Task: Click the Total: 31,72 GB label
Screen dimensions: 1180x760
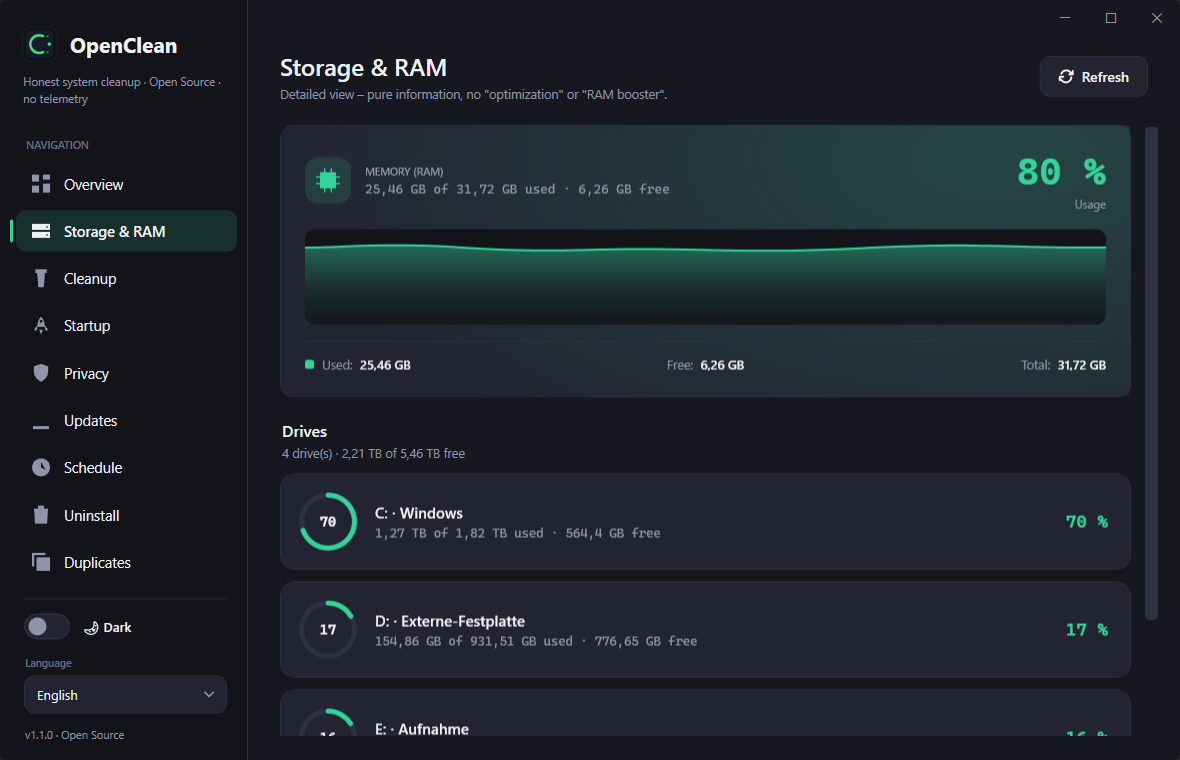Action: click(1063, 365)
